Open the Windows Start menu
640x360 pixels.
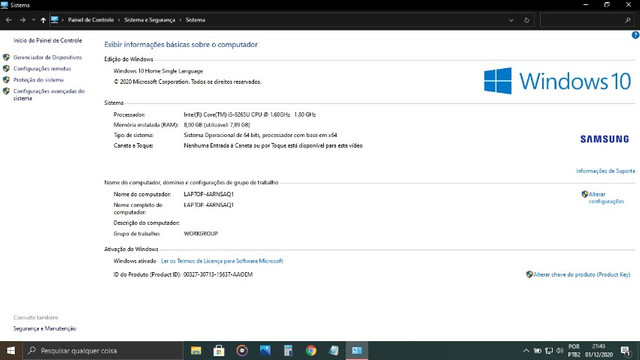click(11, 351)
